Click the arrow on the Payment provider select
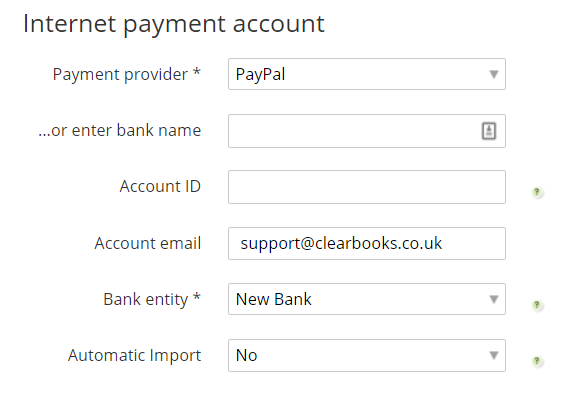 (x=494, y=75)
